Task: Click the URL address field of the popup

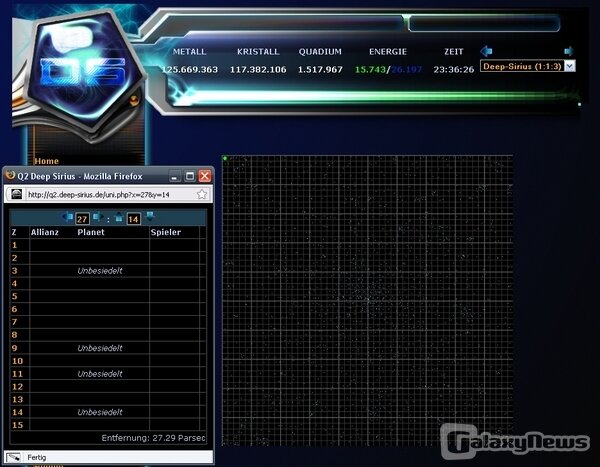Action: 110,194
